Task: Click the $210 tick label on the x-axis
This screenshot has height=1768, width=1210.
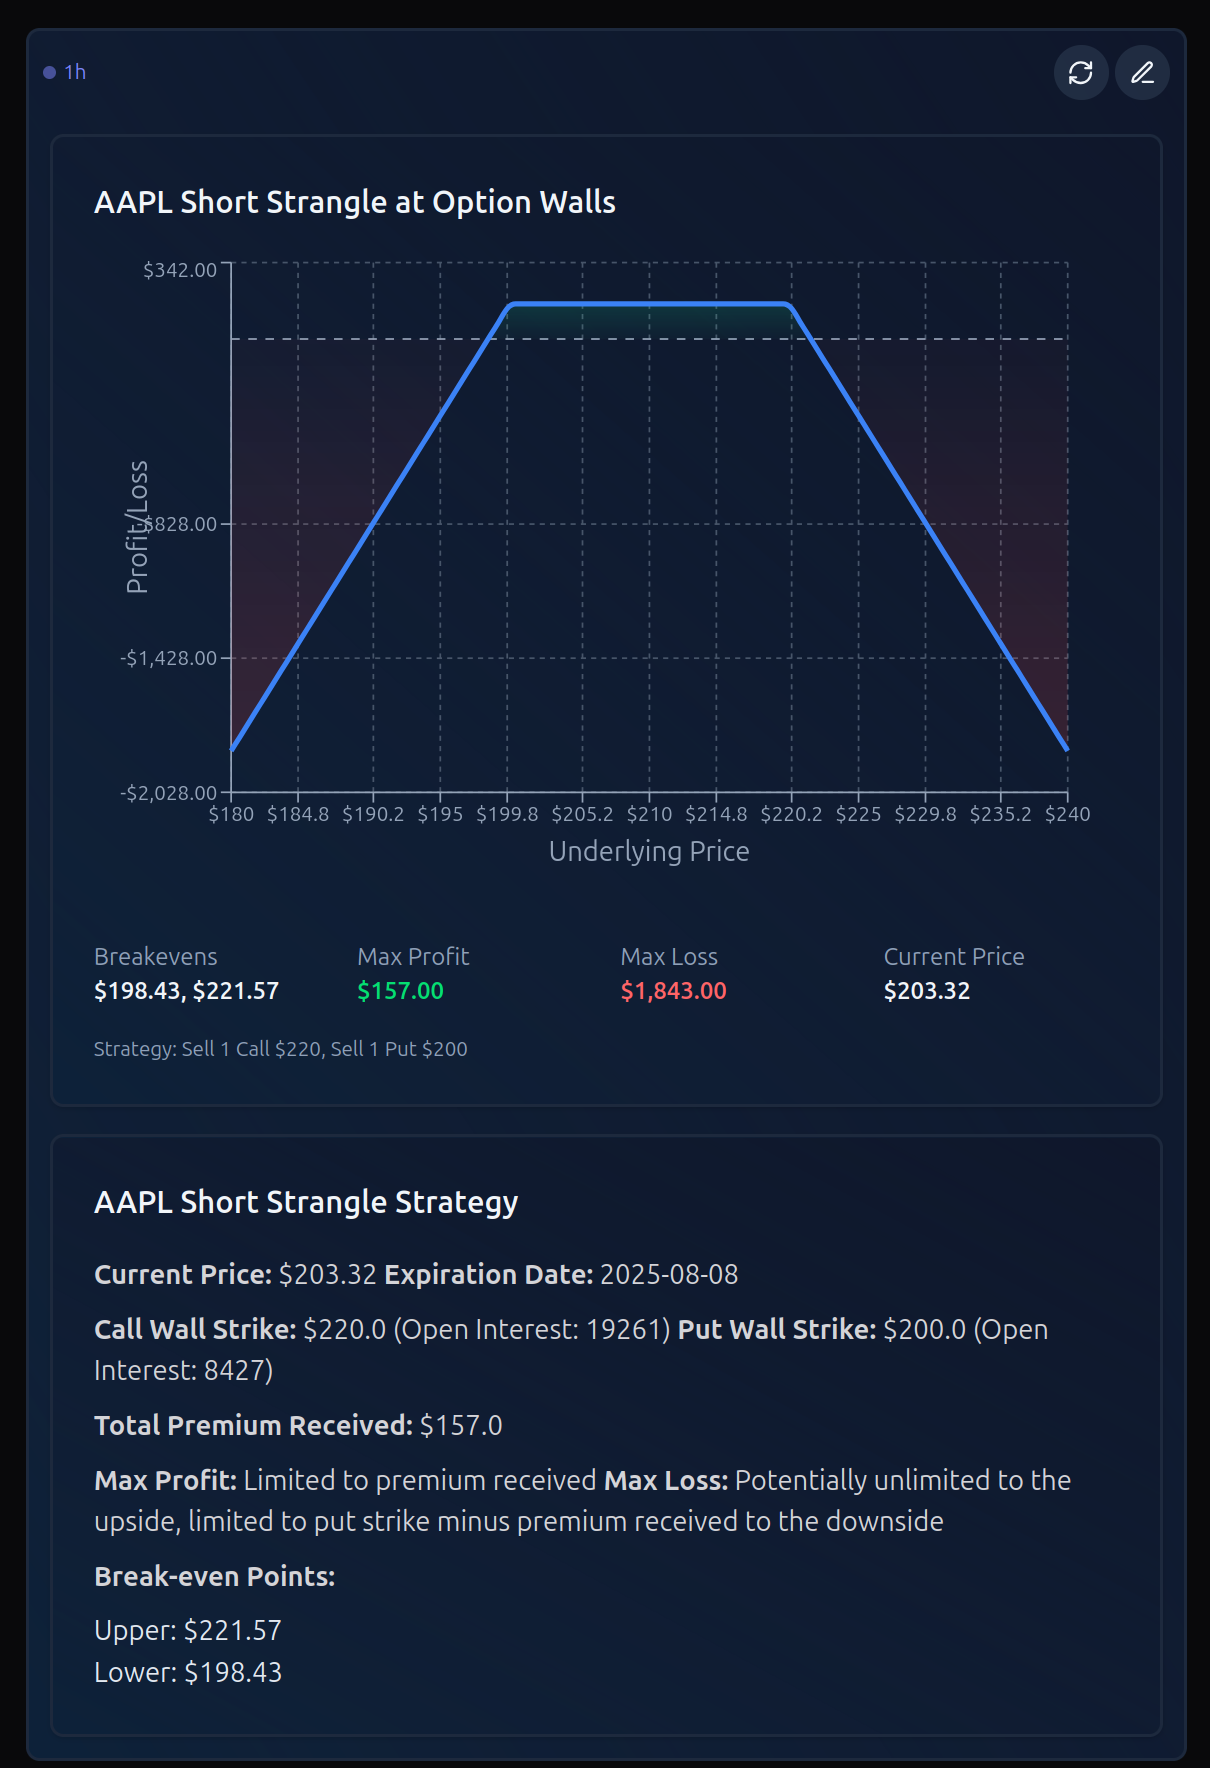Action: [x=649, y=814]
